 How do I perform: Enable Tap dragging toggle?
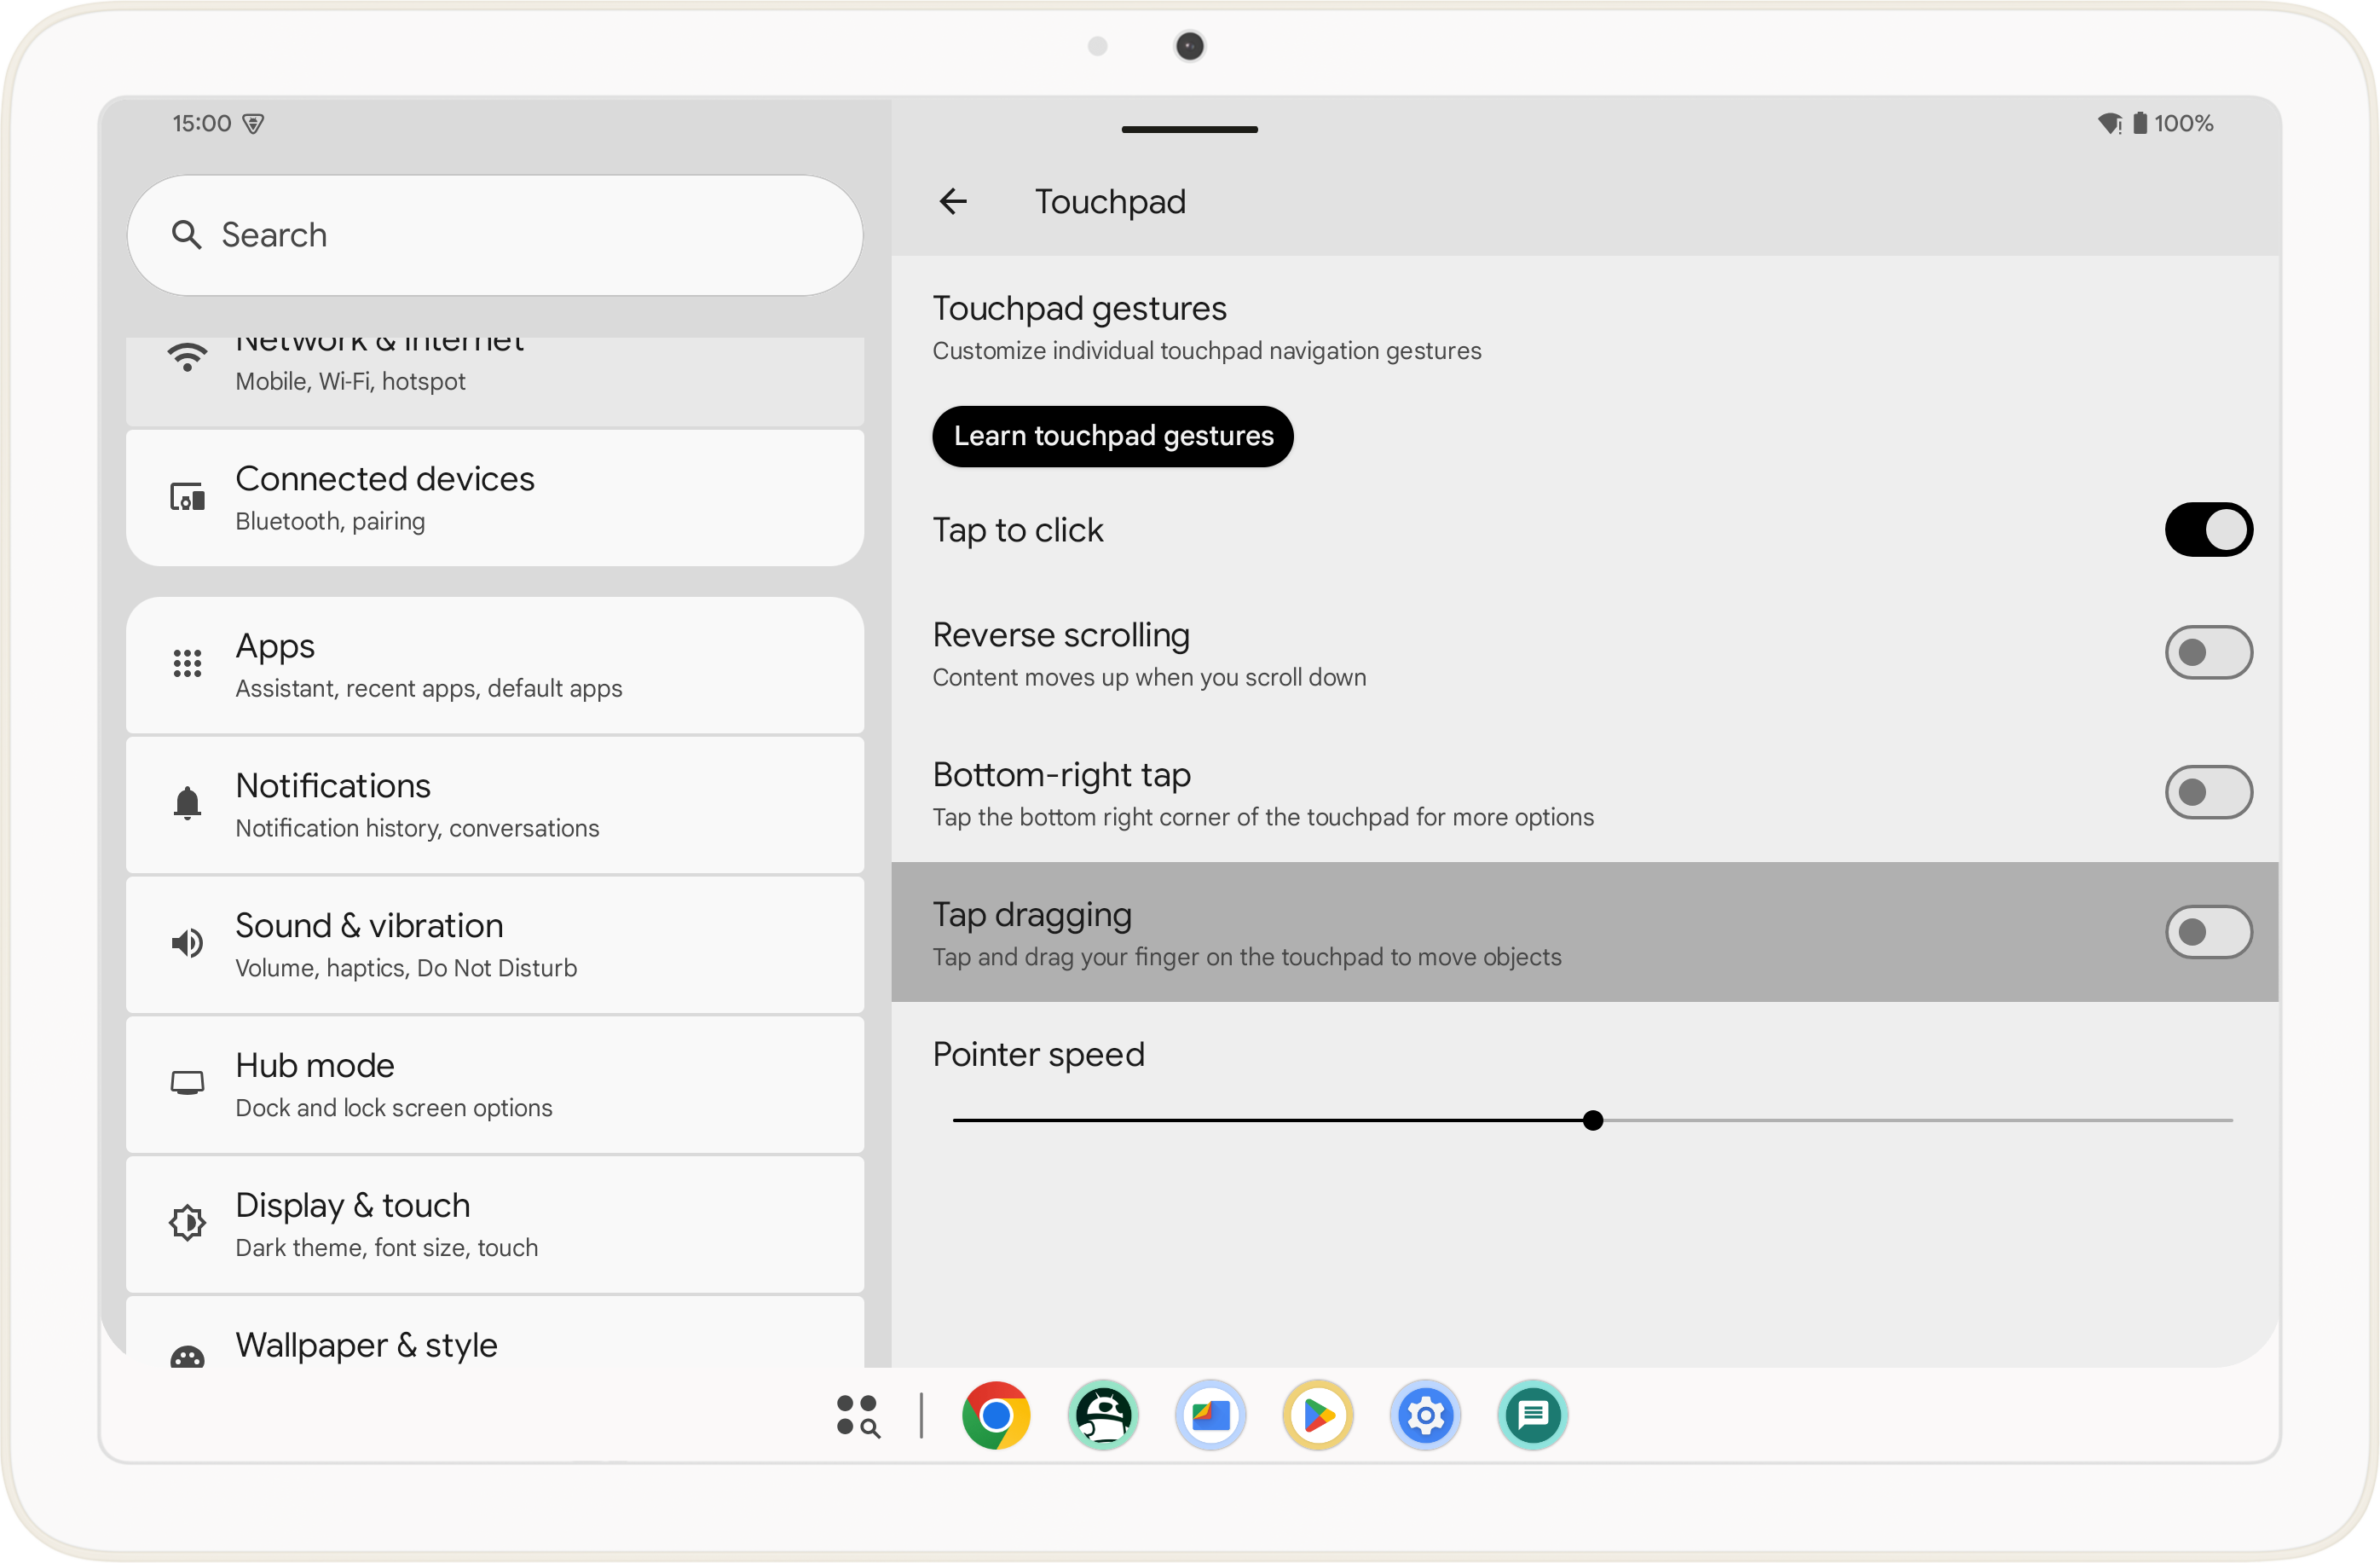[2205, 931]
